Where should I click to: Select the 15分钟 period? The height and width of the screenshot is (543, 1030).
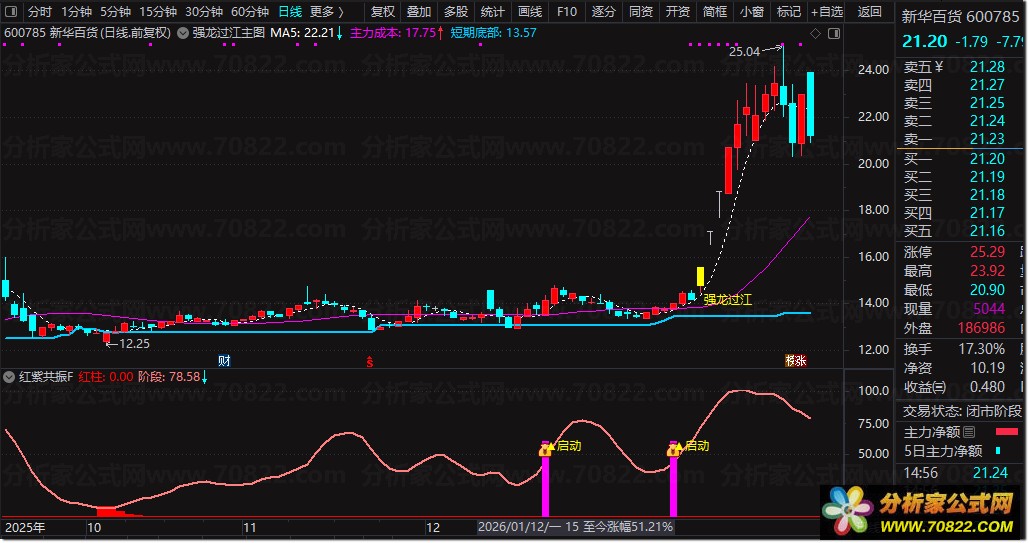coord(158,12)
